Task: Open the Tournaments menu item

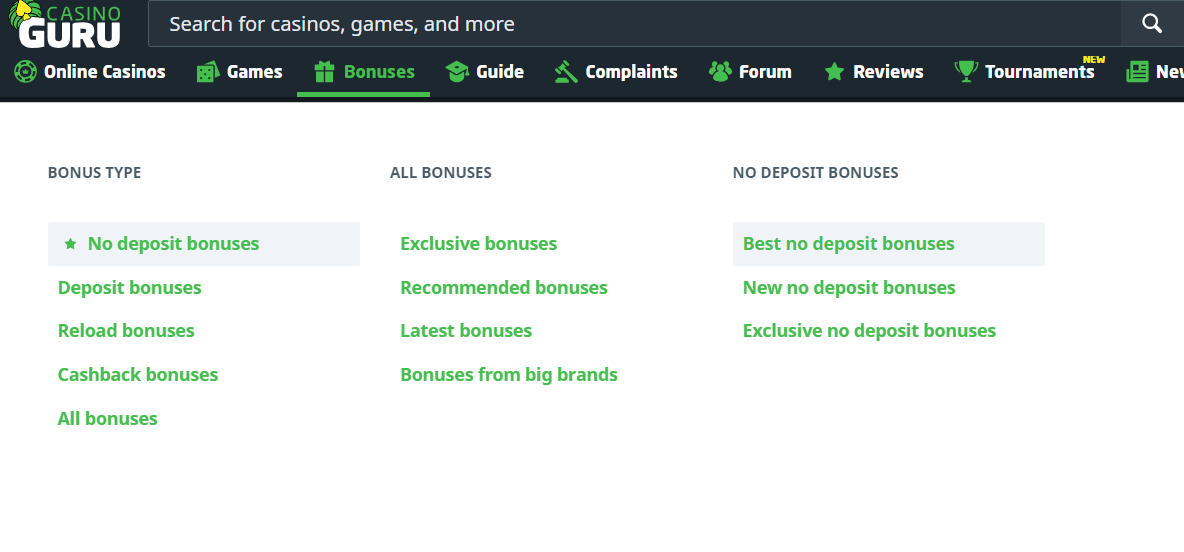Action: pos(1039,72)
